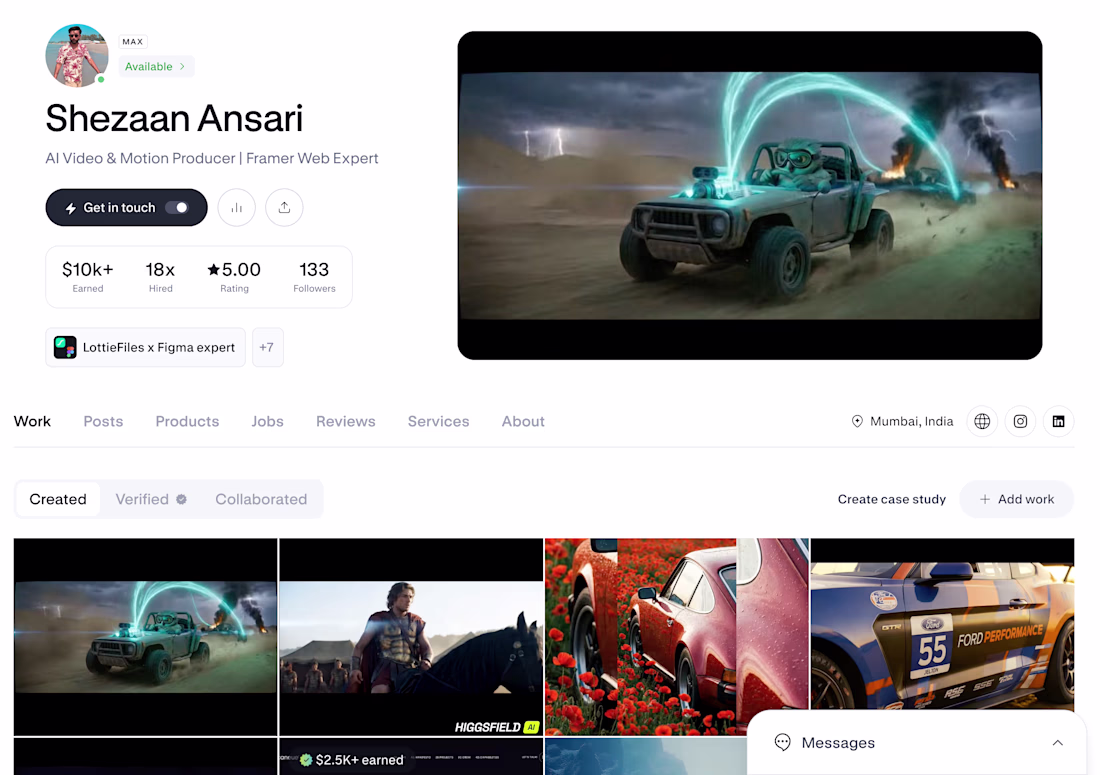Open the About tab
Viewport: 1100px width, 775px height.
coord(523,422)
